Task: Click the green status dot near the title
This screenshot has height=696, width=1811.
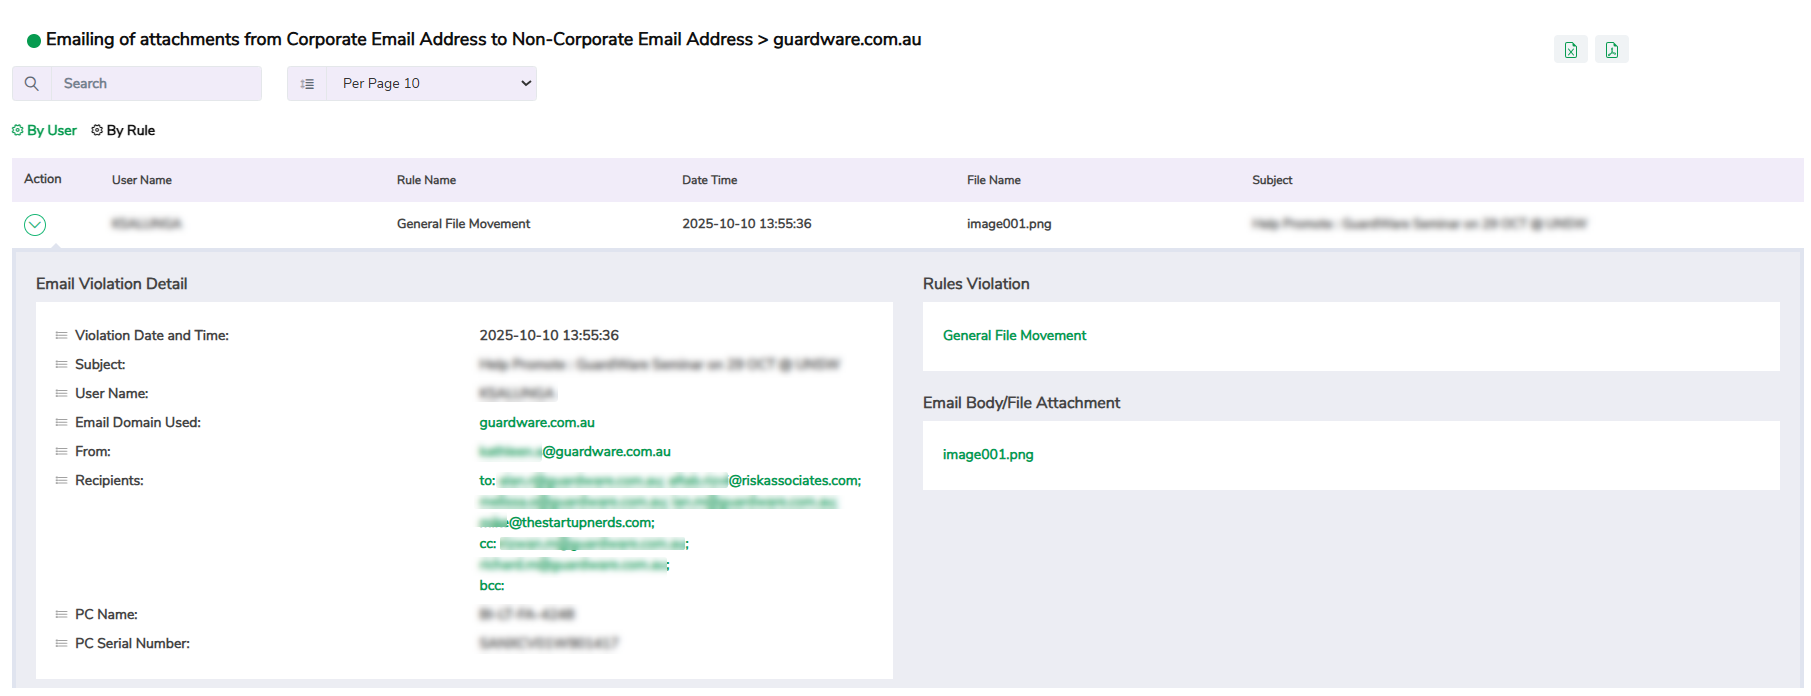Action: [x=35, y=39]
